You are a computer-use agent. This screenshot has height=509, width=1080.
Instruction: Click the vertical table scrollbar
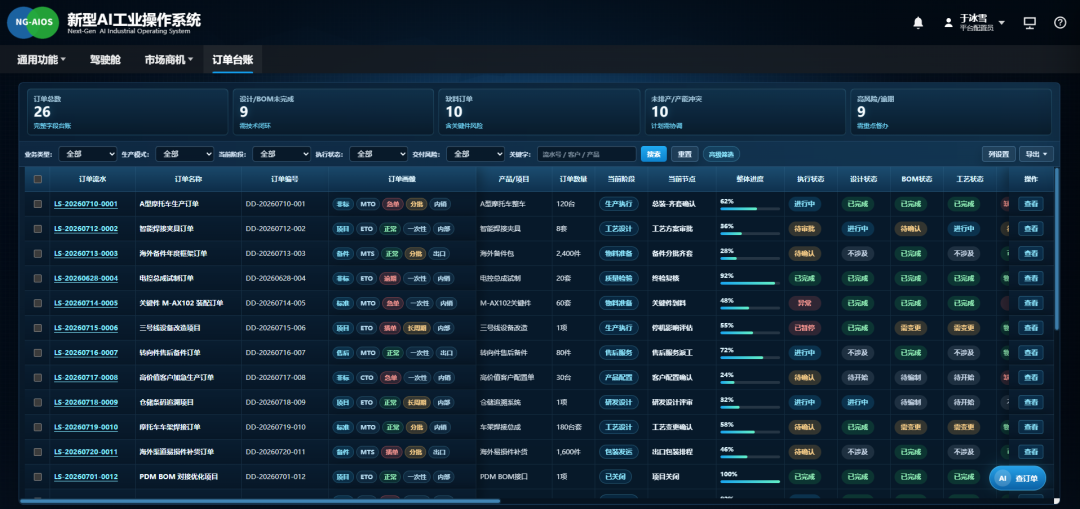click(1057, 248)
